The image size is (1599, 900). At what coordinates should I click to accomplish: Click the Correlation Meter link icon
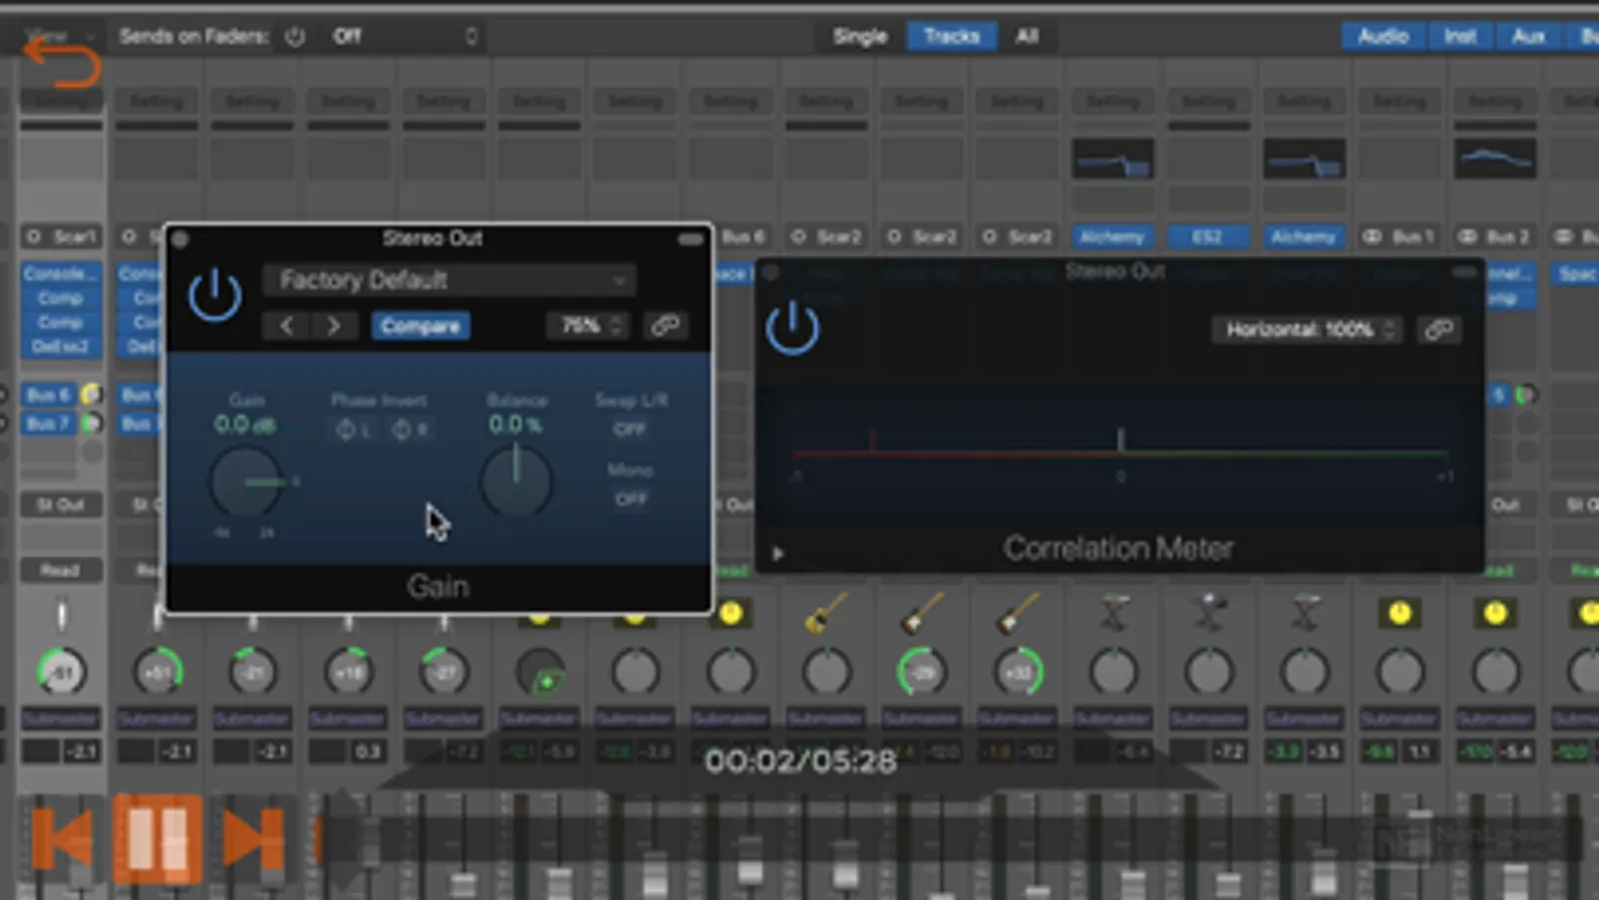(1438, 330)
